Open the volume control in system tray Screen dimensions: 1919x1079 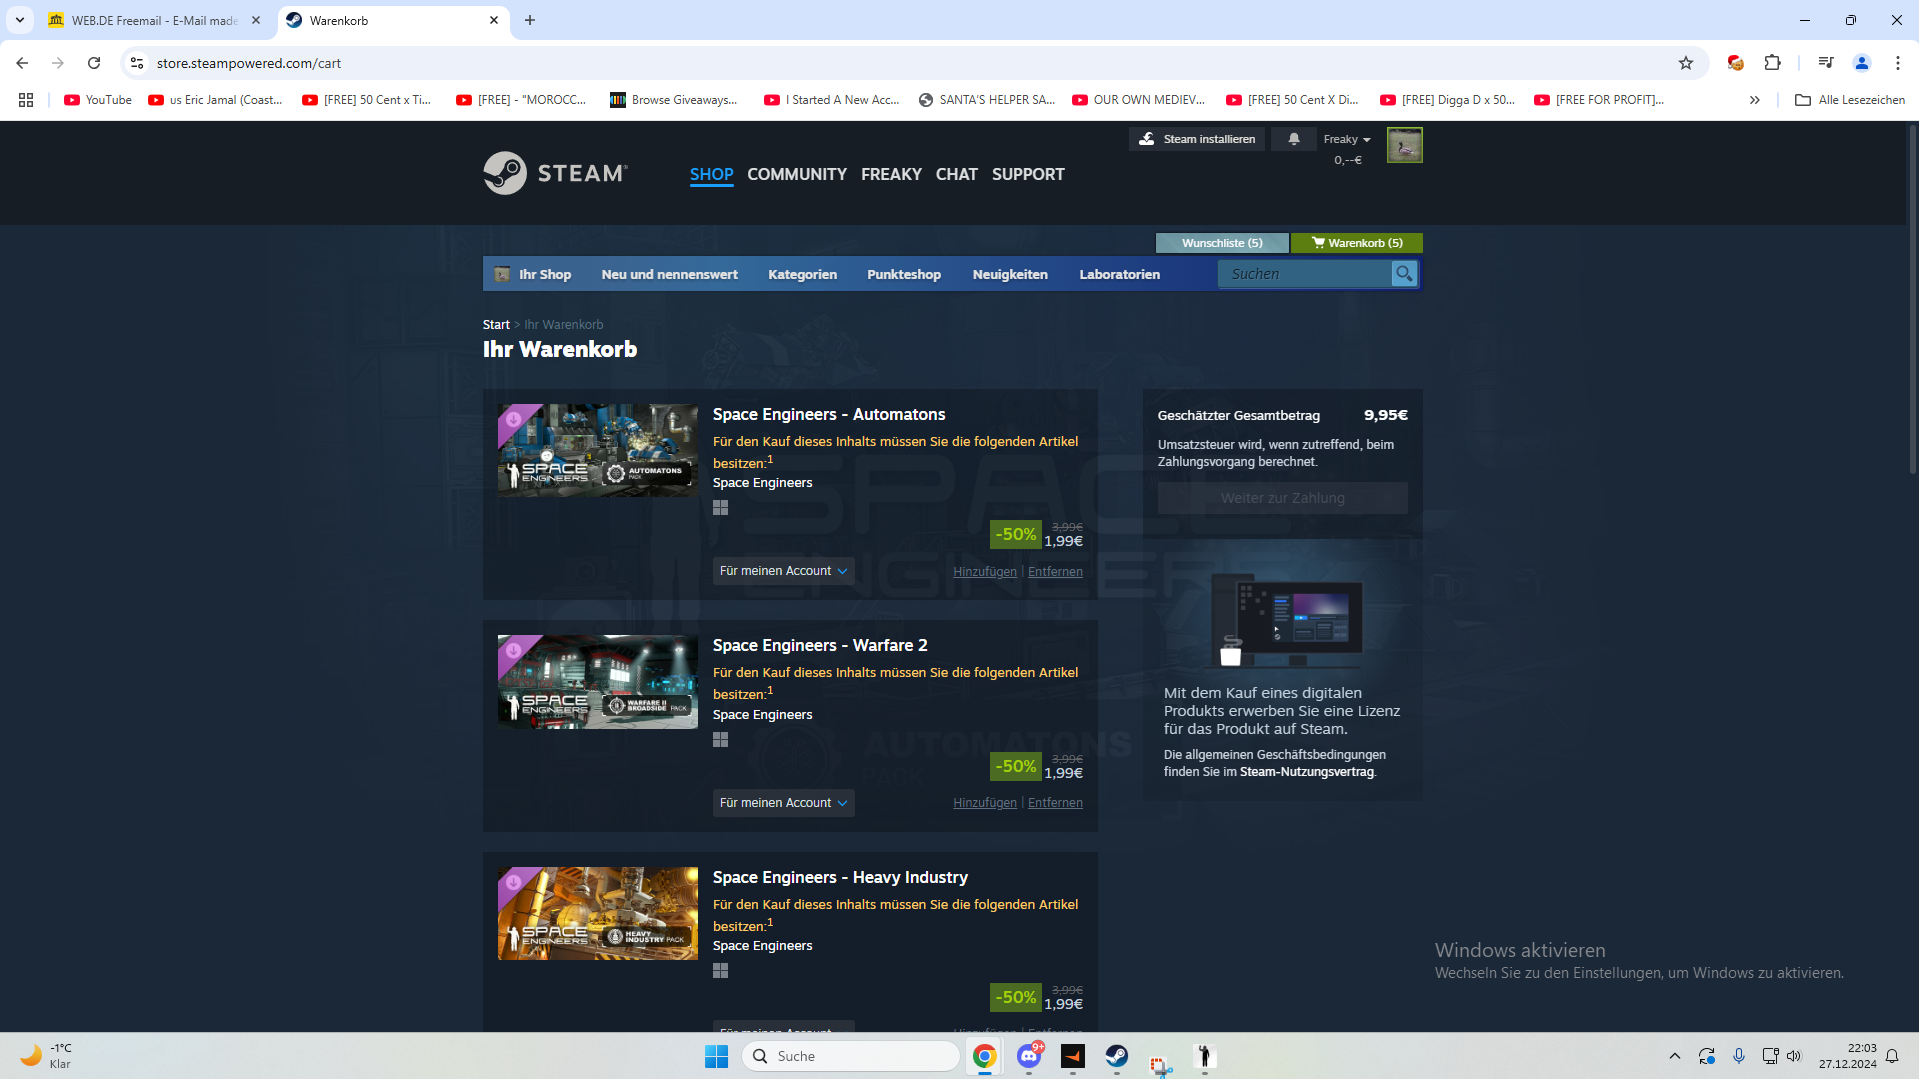[1794, 1056]
